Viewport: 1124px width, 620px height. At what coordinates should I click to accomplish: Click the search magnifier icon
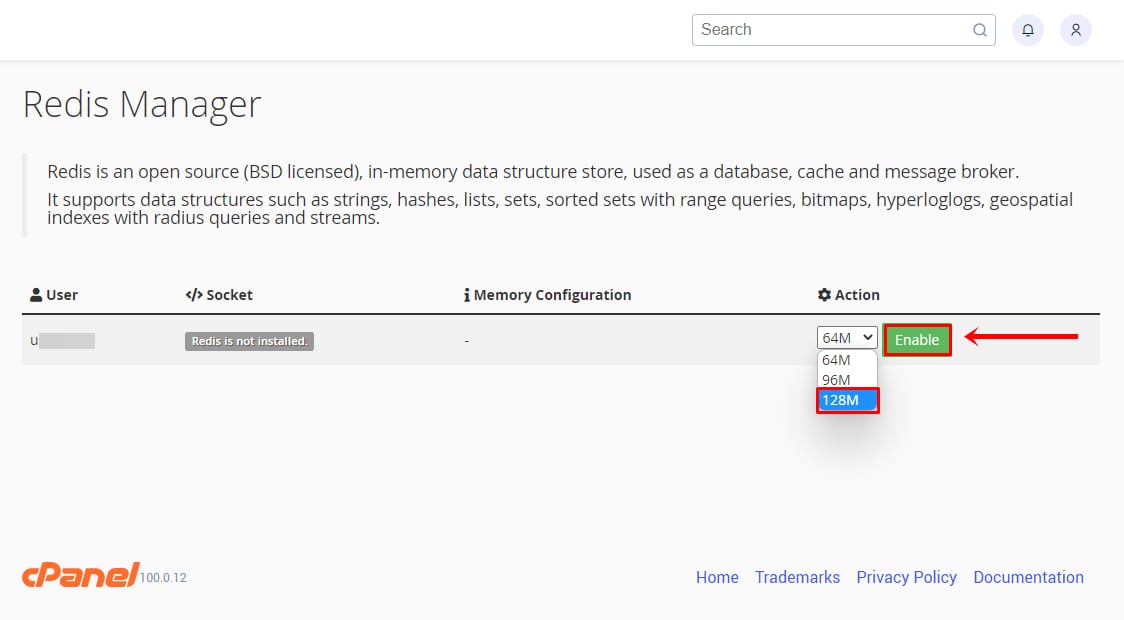click(x=979, y=30)
